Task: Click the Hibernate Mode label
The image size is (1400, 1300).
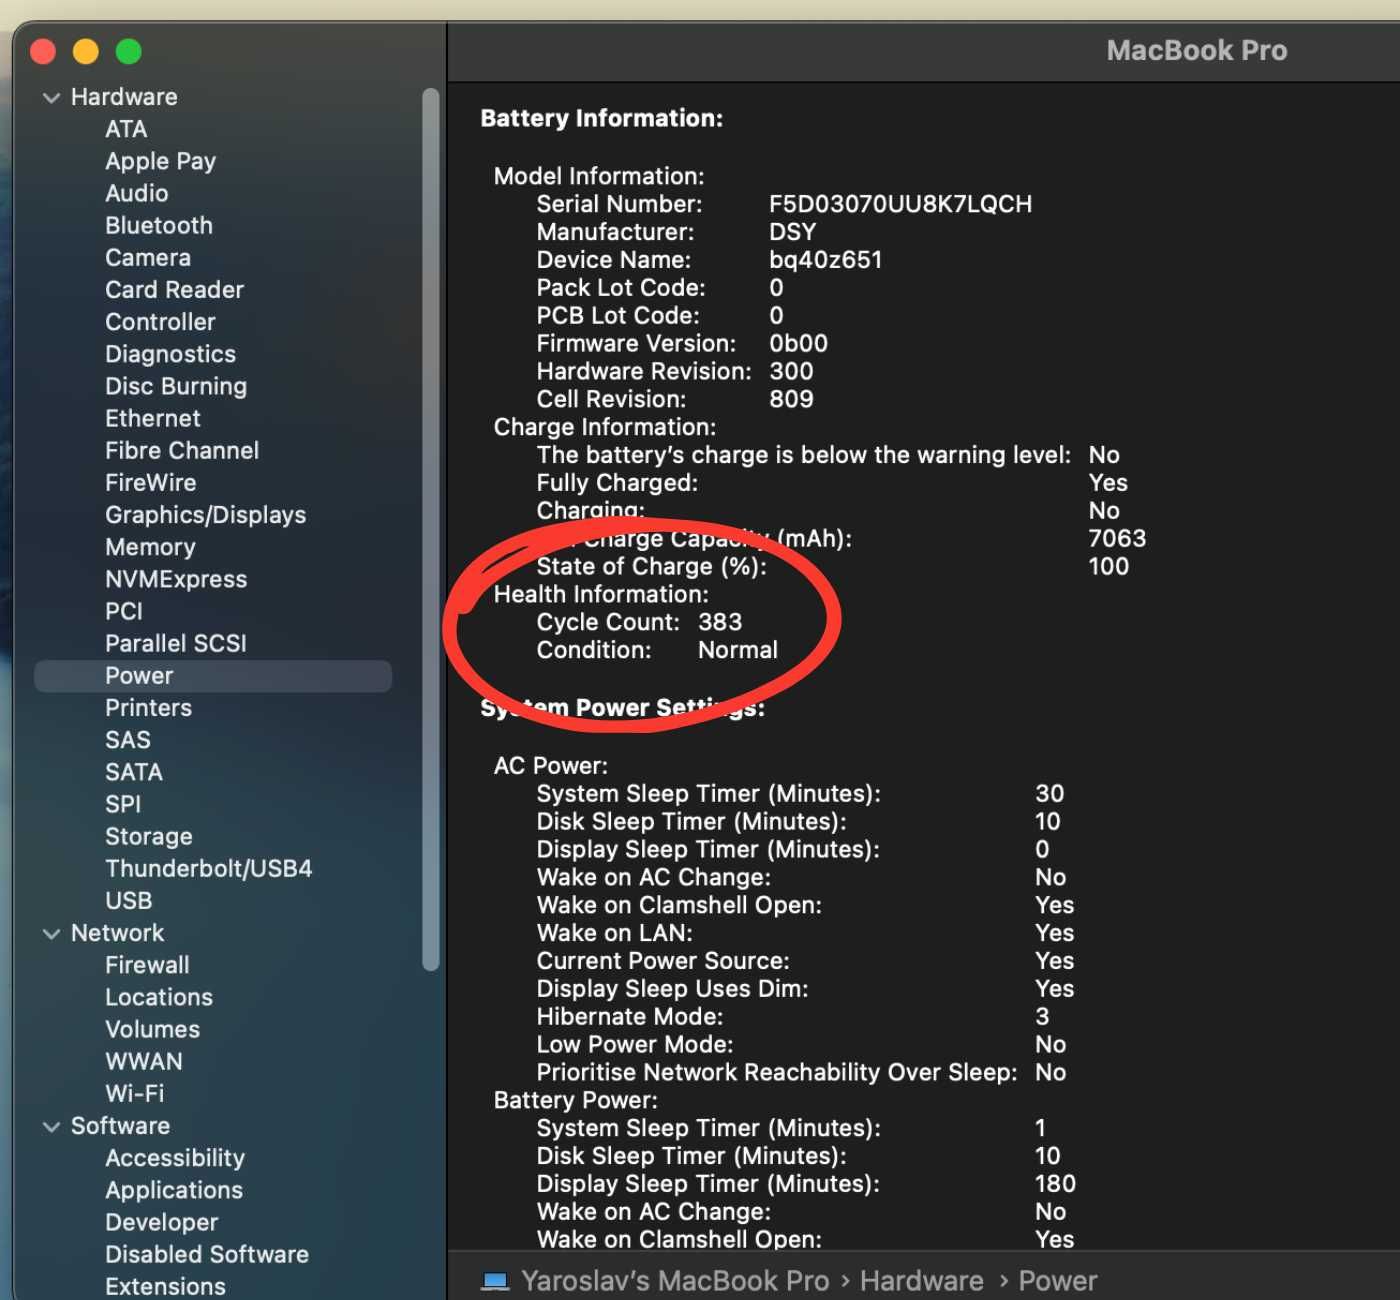Action: 629,1017
